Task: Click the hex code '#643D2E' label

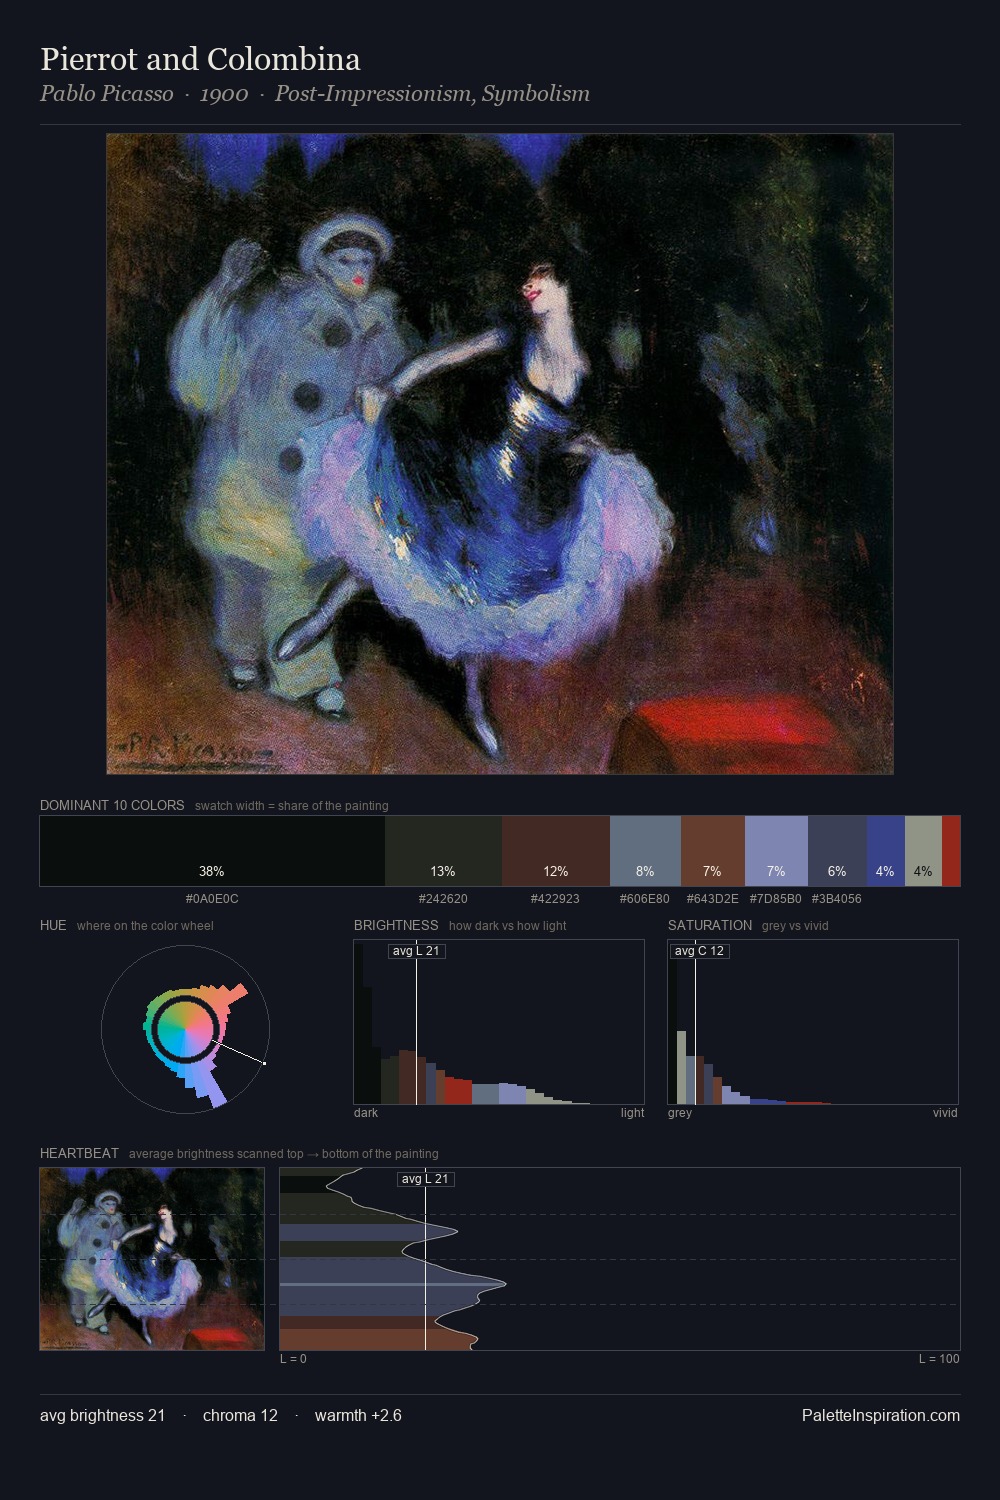Action: click(713, 899)
